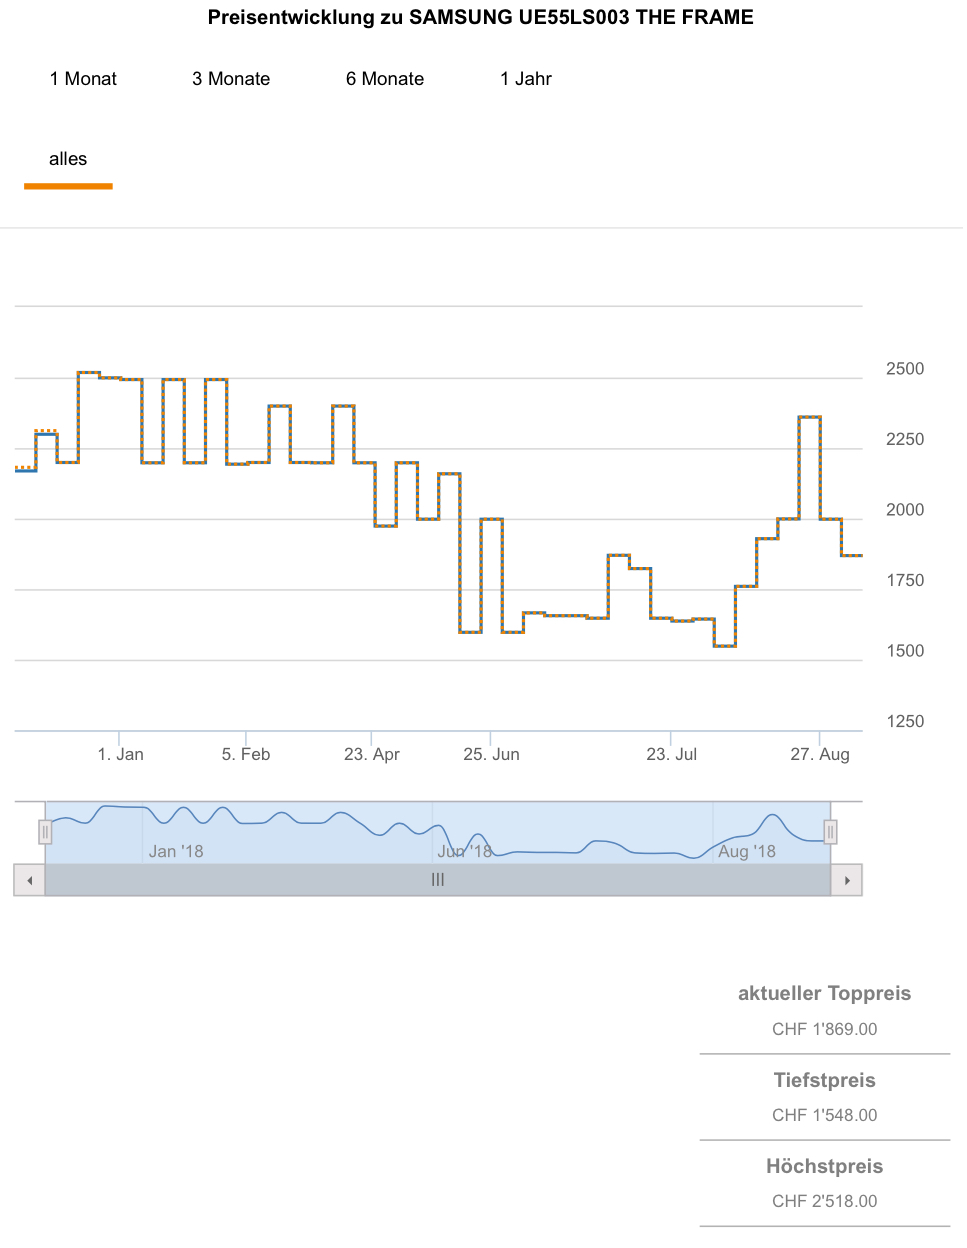Choose the 6 Monate time range
Image resolution: width=967 pixels, height=1248 pixels.
pyautogui.click(x=385, y=79)
